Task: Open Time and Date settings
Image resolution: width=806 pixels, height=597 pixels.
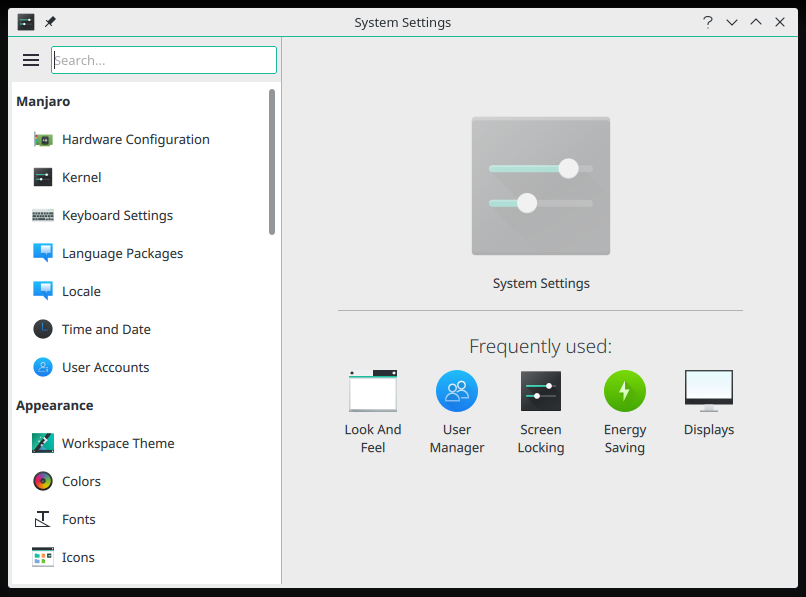Action: click(107, 329)
